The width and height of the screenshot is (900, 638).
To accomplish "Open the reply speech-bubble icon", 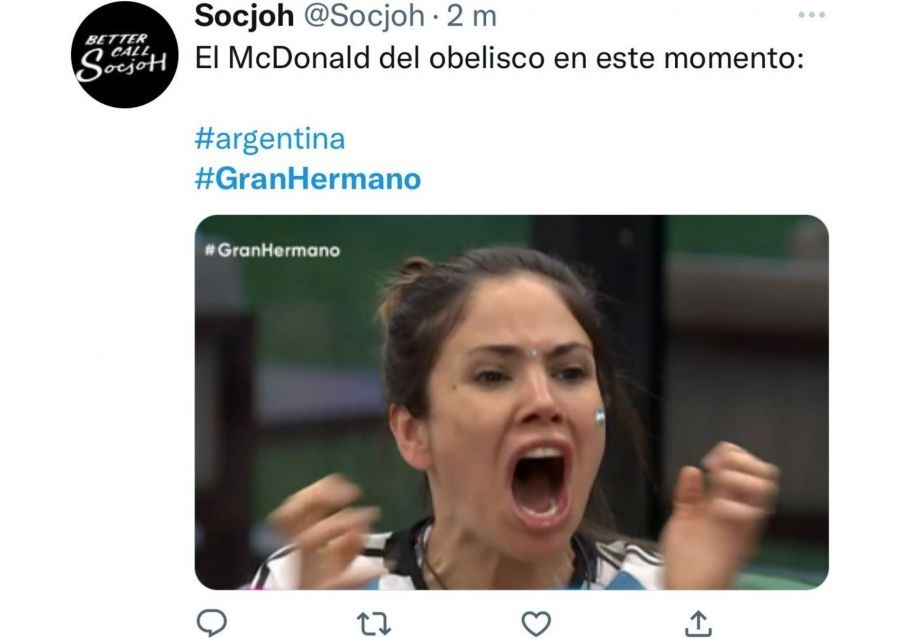I will click(212, 623).
